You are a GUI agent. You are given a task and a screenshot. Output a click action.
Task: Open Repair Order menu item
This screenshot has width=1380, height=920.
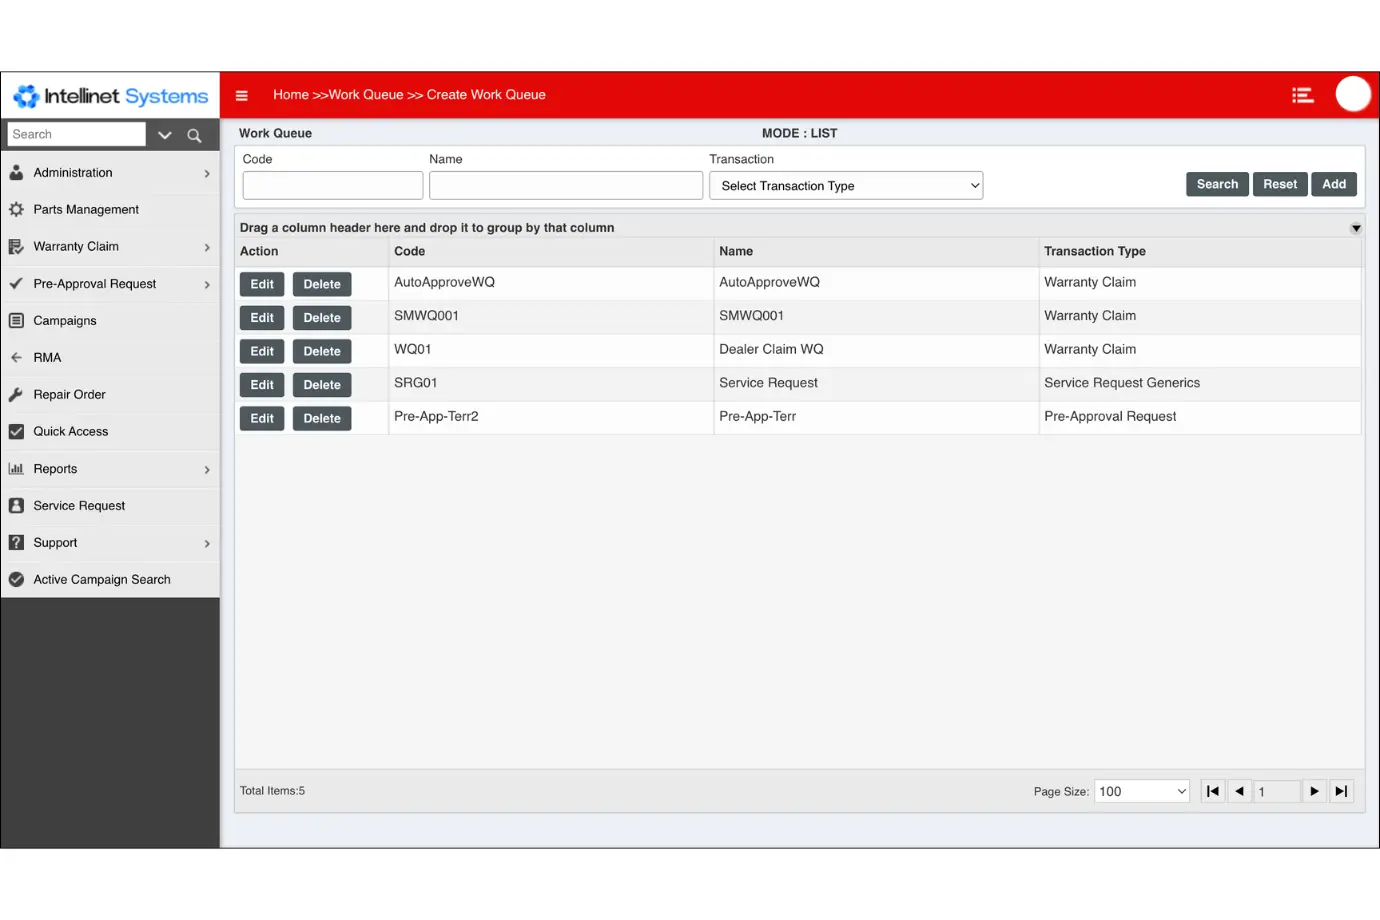click(x=110, y=395)
